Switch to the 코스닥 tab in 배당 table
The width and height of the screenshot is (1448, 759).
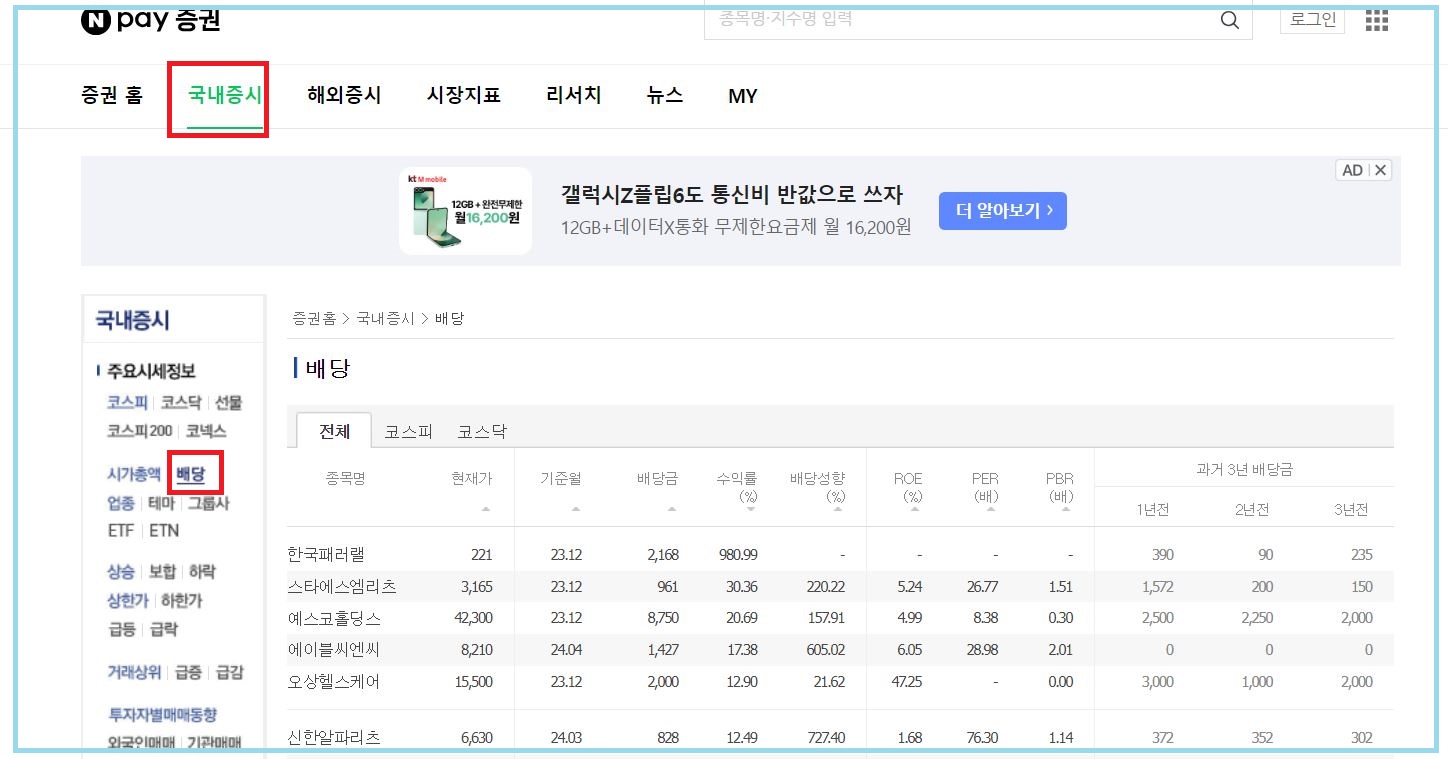tap(484, 431)
